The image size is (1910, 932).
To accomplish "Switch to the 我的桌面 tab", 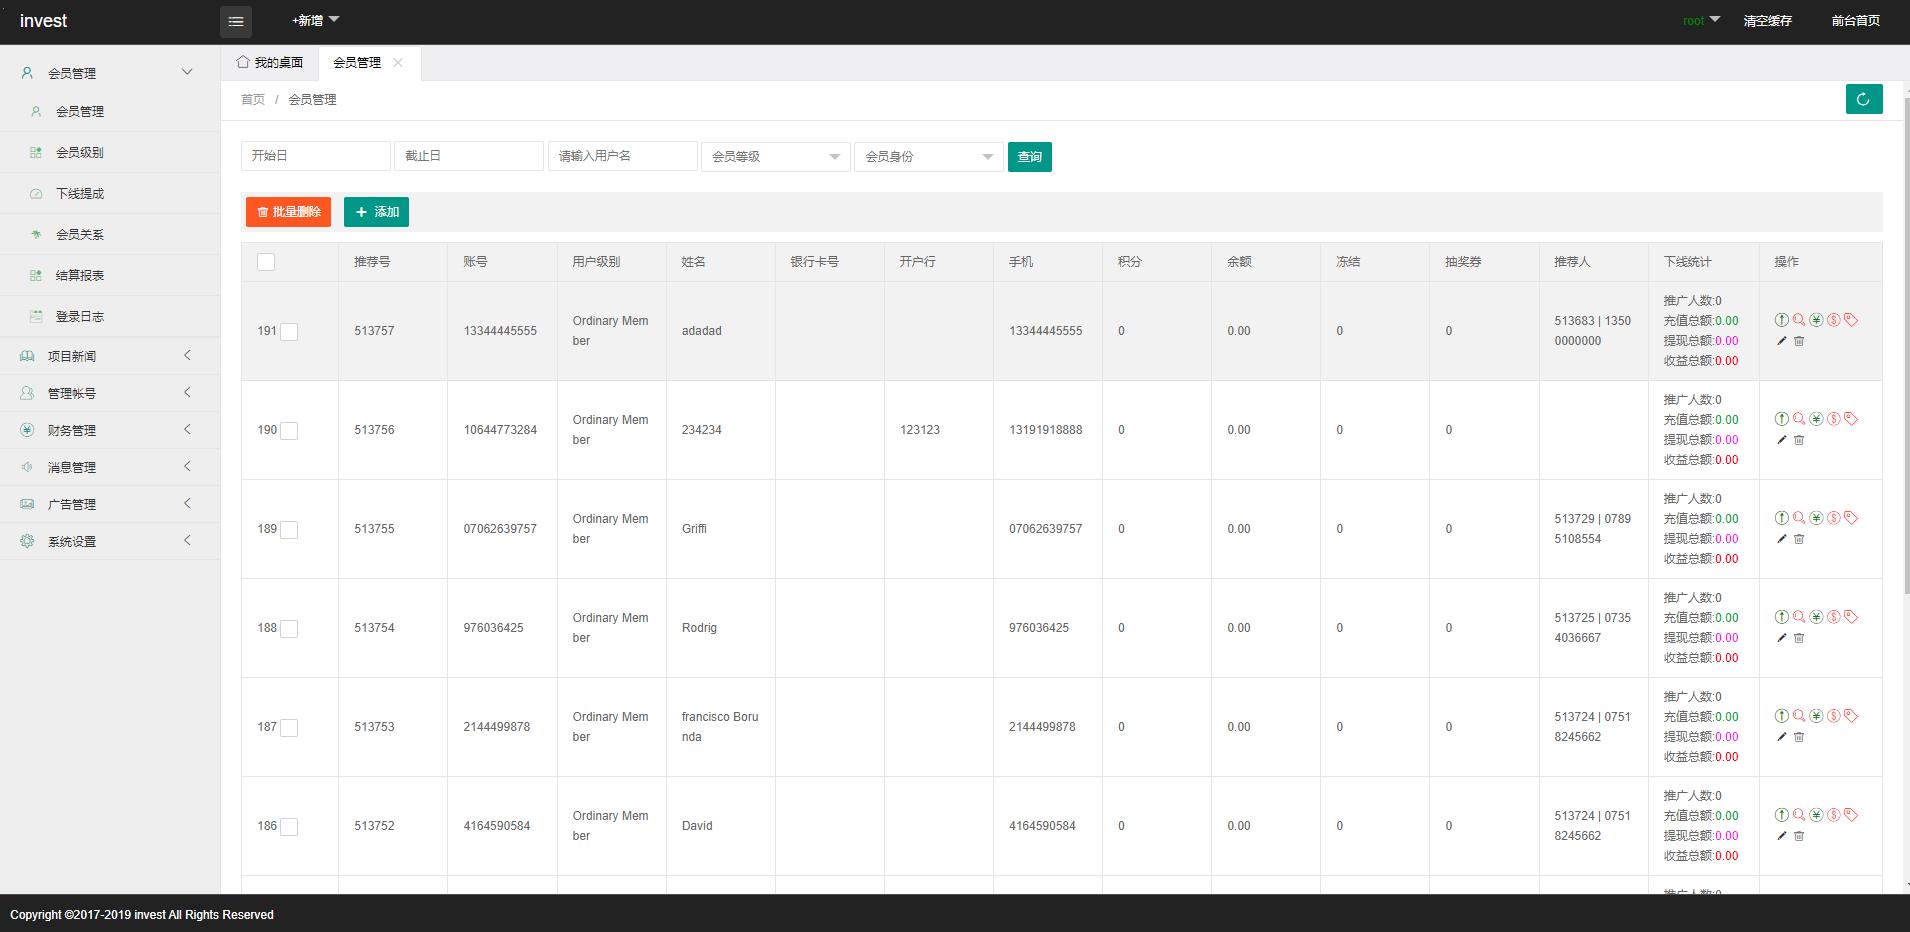I will 270,63.
